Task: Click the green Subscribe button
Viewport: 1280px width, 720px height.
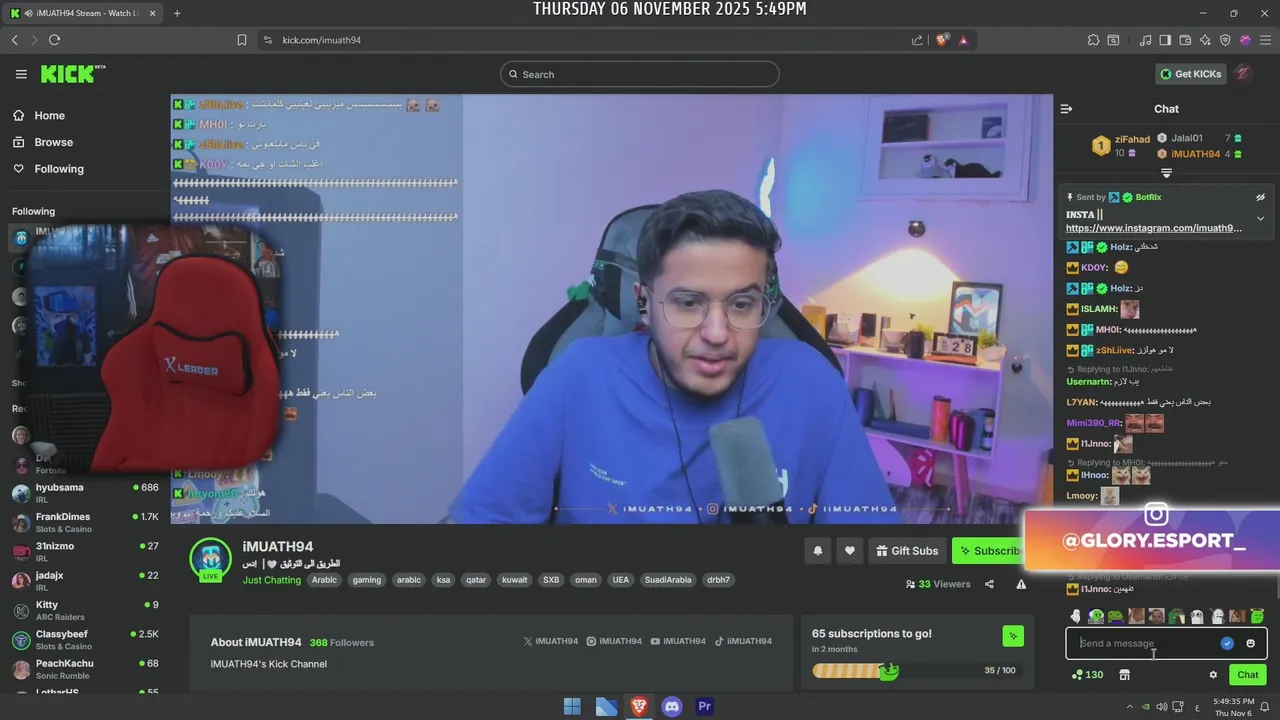Action: 987,550
